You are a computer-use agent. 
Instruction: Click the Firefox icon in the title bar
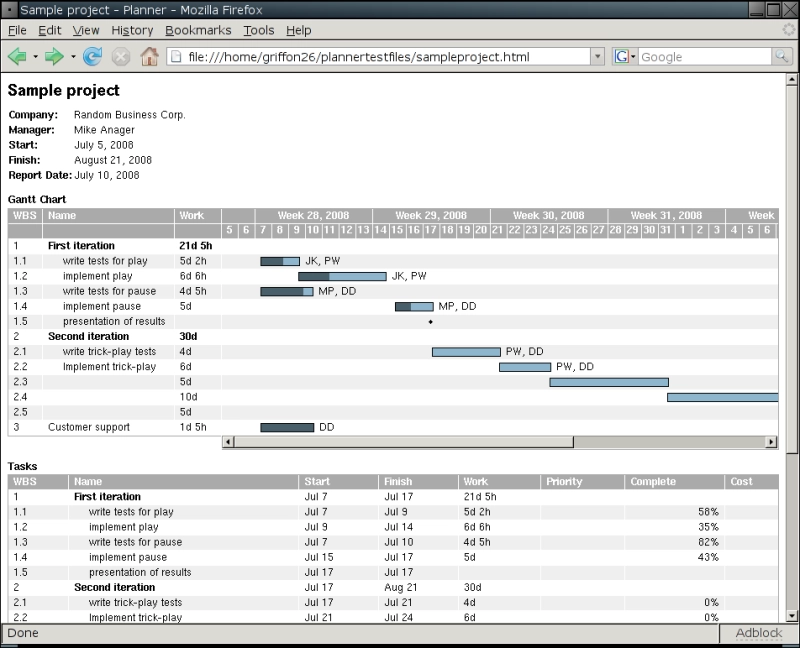click(x=10, y=10)
